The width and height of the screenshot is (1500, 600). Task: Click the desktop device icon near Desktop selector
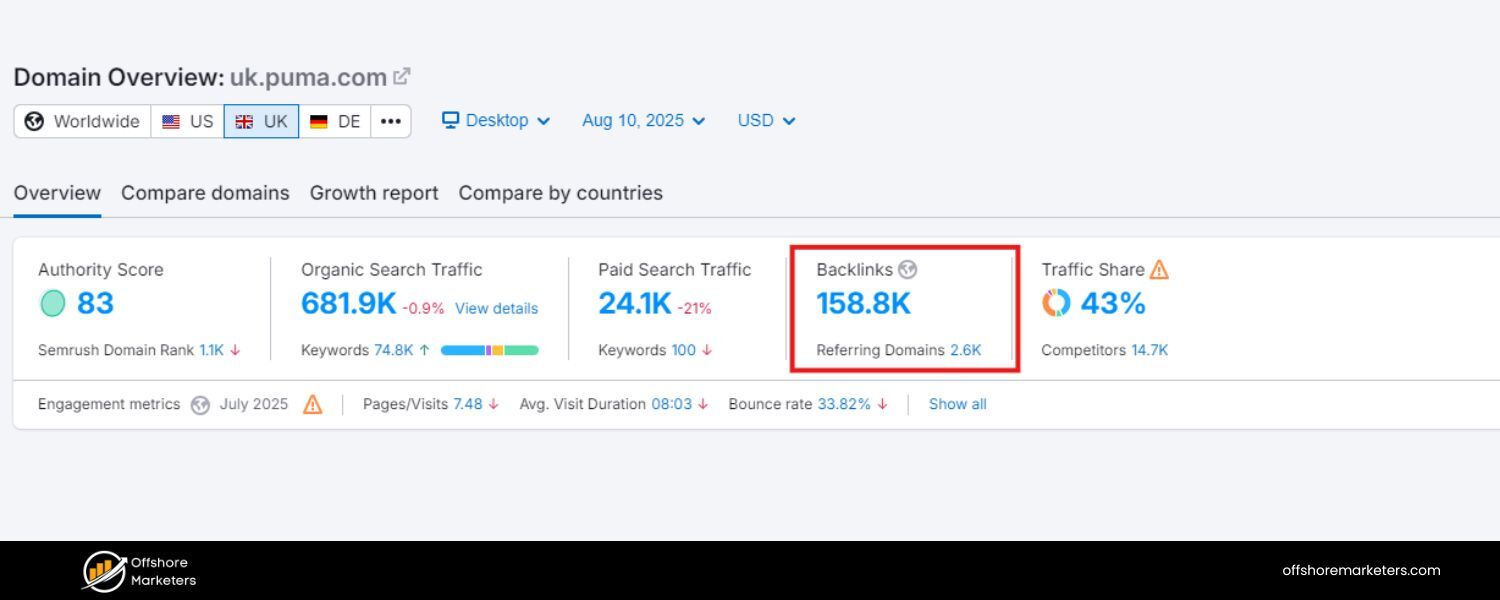click(x=452, y=120)
